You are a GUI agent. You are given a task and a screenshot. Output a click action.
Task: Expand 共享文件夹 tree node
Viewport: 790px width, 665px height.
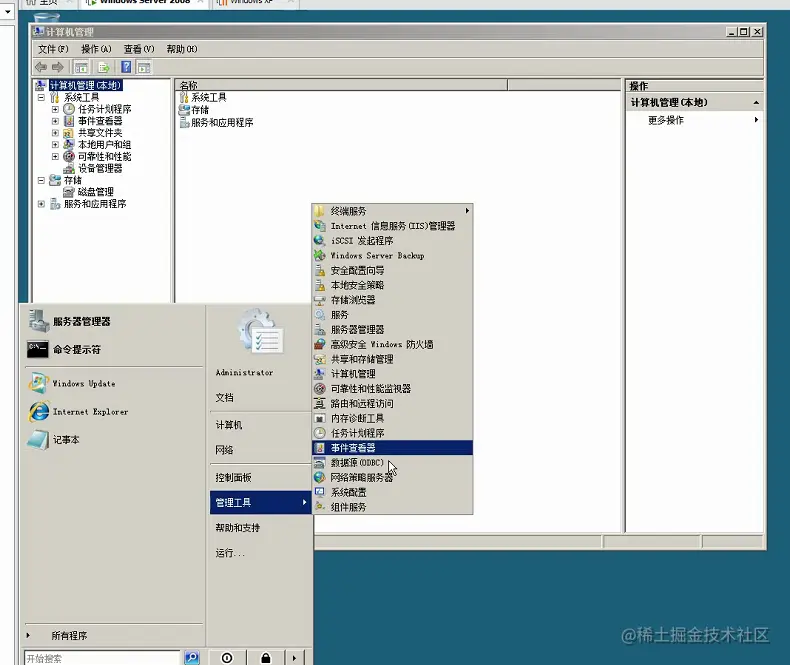pyautogui.click(x=55, y=132)
